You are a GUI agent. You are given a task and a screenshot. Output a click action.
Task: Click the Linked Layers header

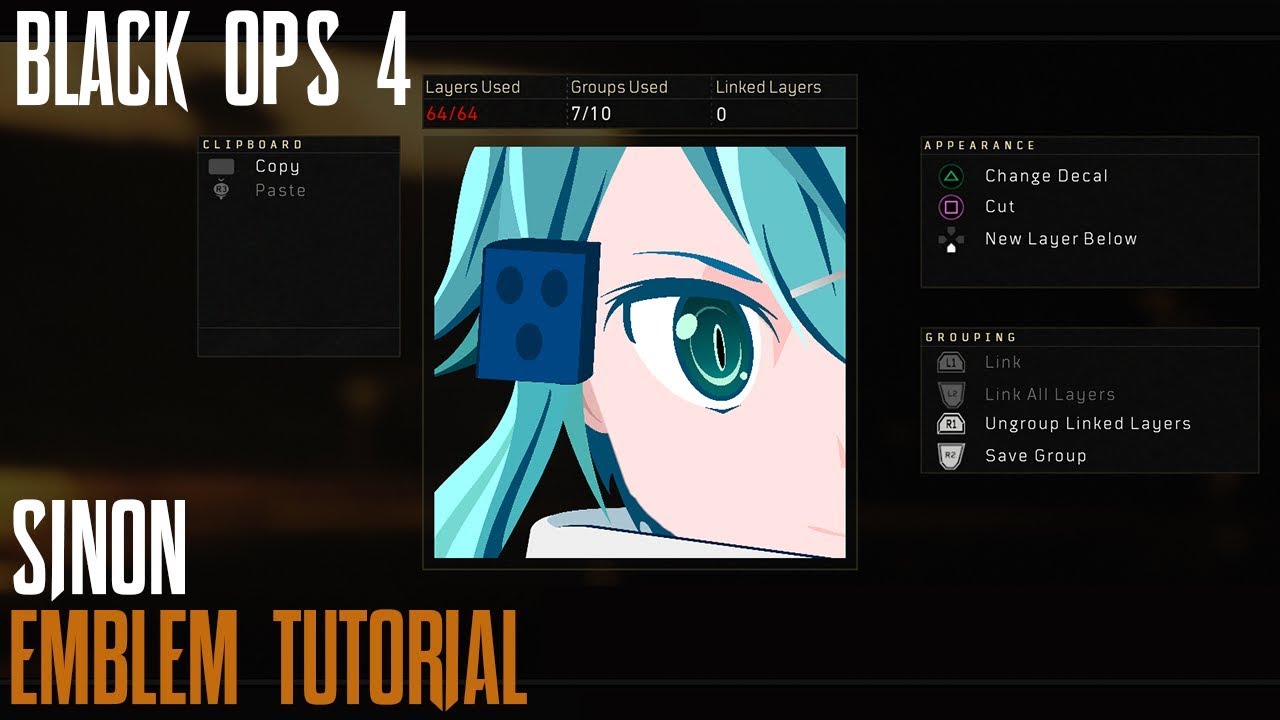pos(768,87)
